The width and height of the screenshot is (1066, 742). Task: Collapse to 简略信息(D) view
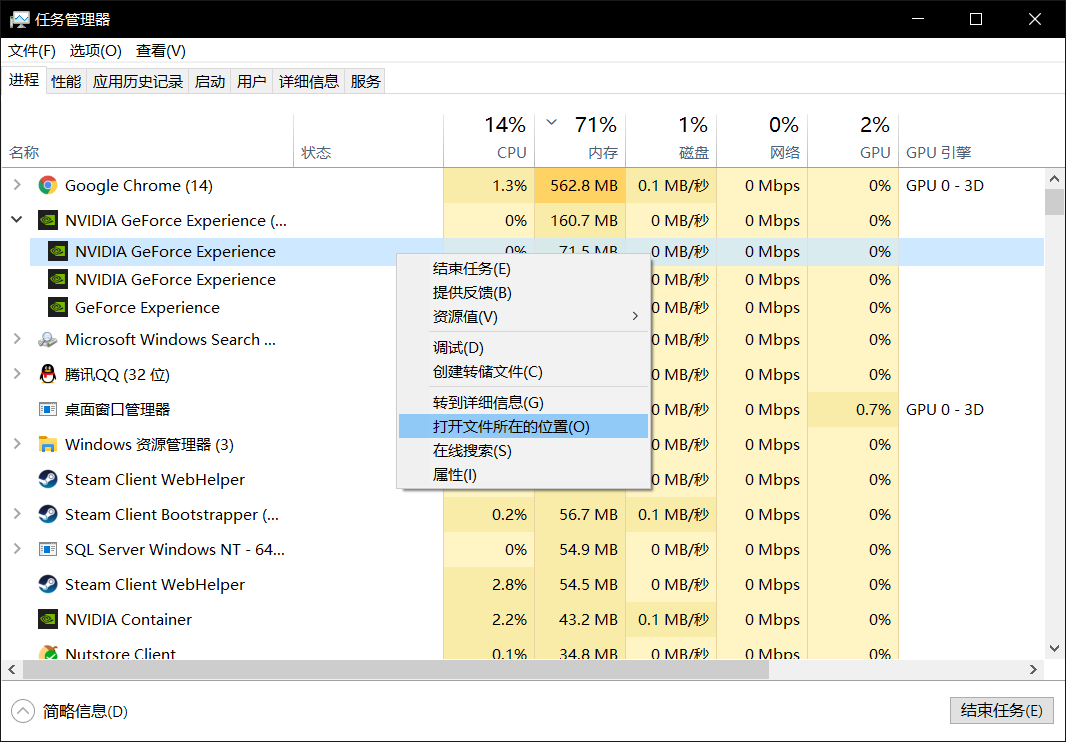click(x=70, y=711)
